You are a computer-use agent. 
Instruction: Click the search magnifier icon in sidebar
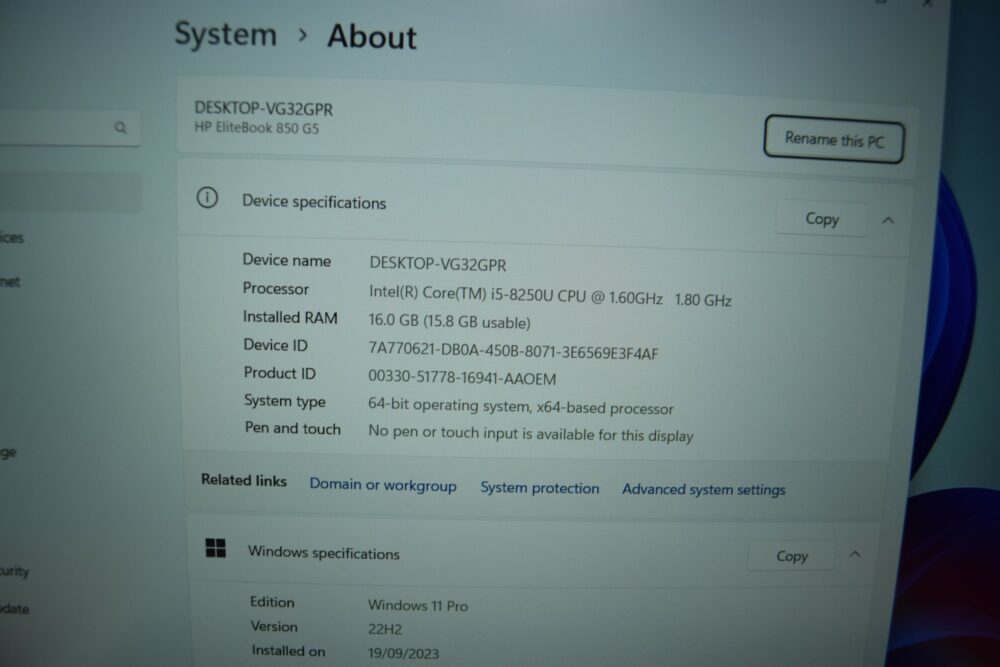(121, 128)
